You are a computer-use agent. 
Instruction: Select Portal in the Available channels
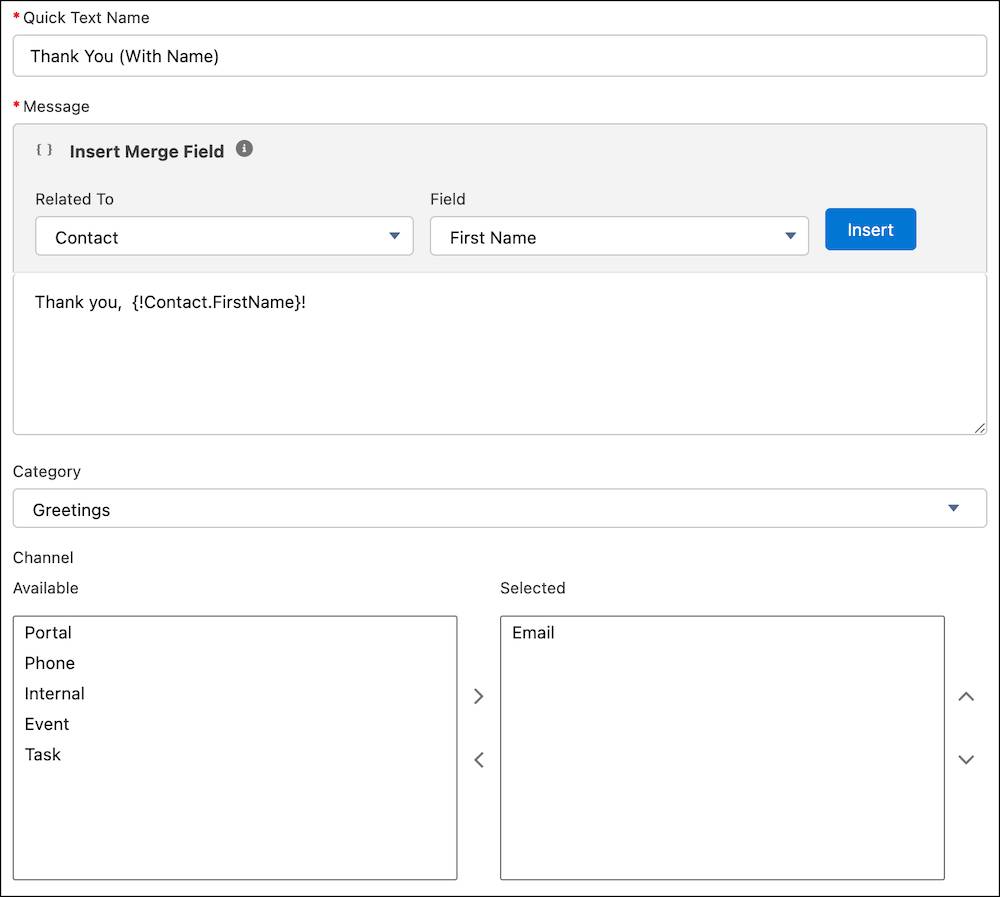(x=235, y=633)
